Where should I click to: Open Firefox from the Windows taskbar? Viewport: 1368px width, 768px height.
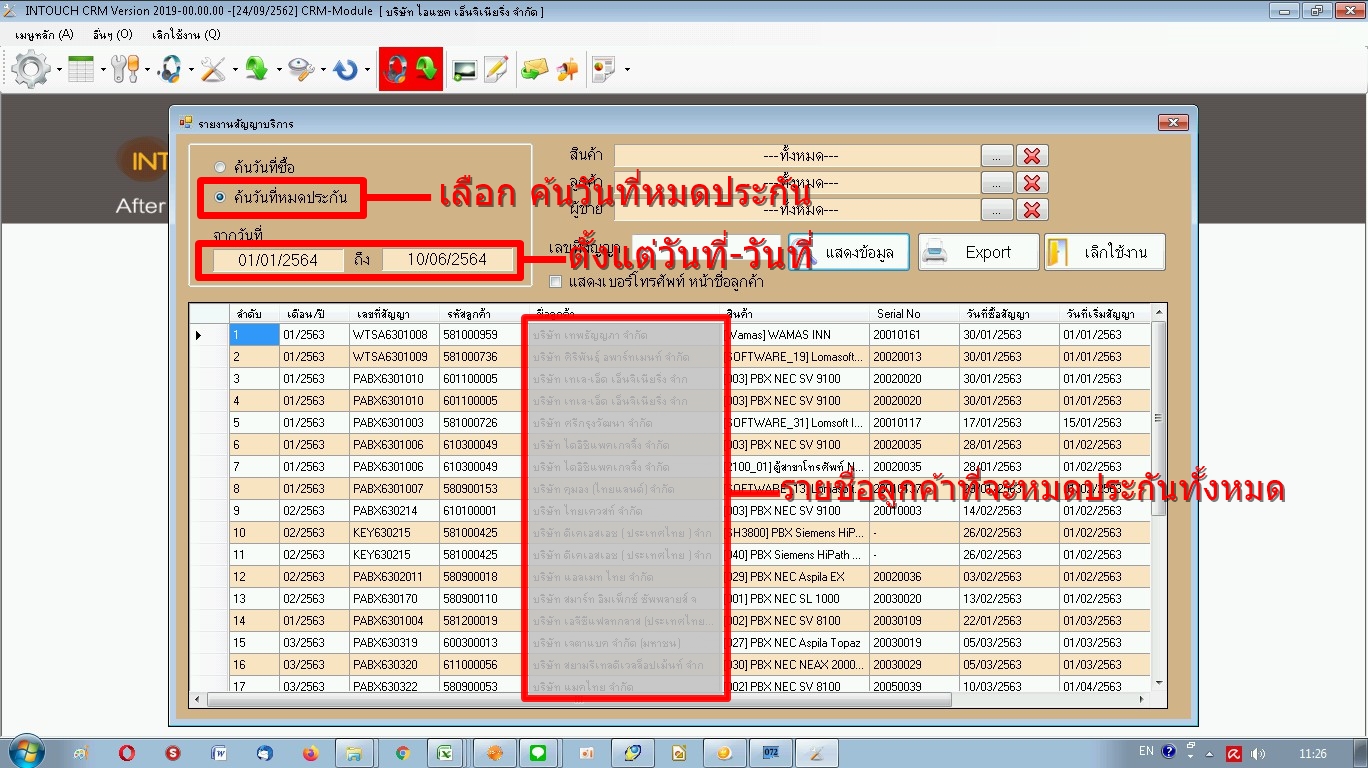coord(309,753)
